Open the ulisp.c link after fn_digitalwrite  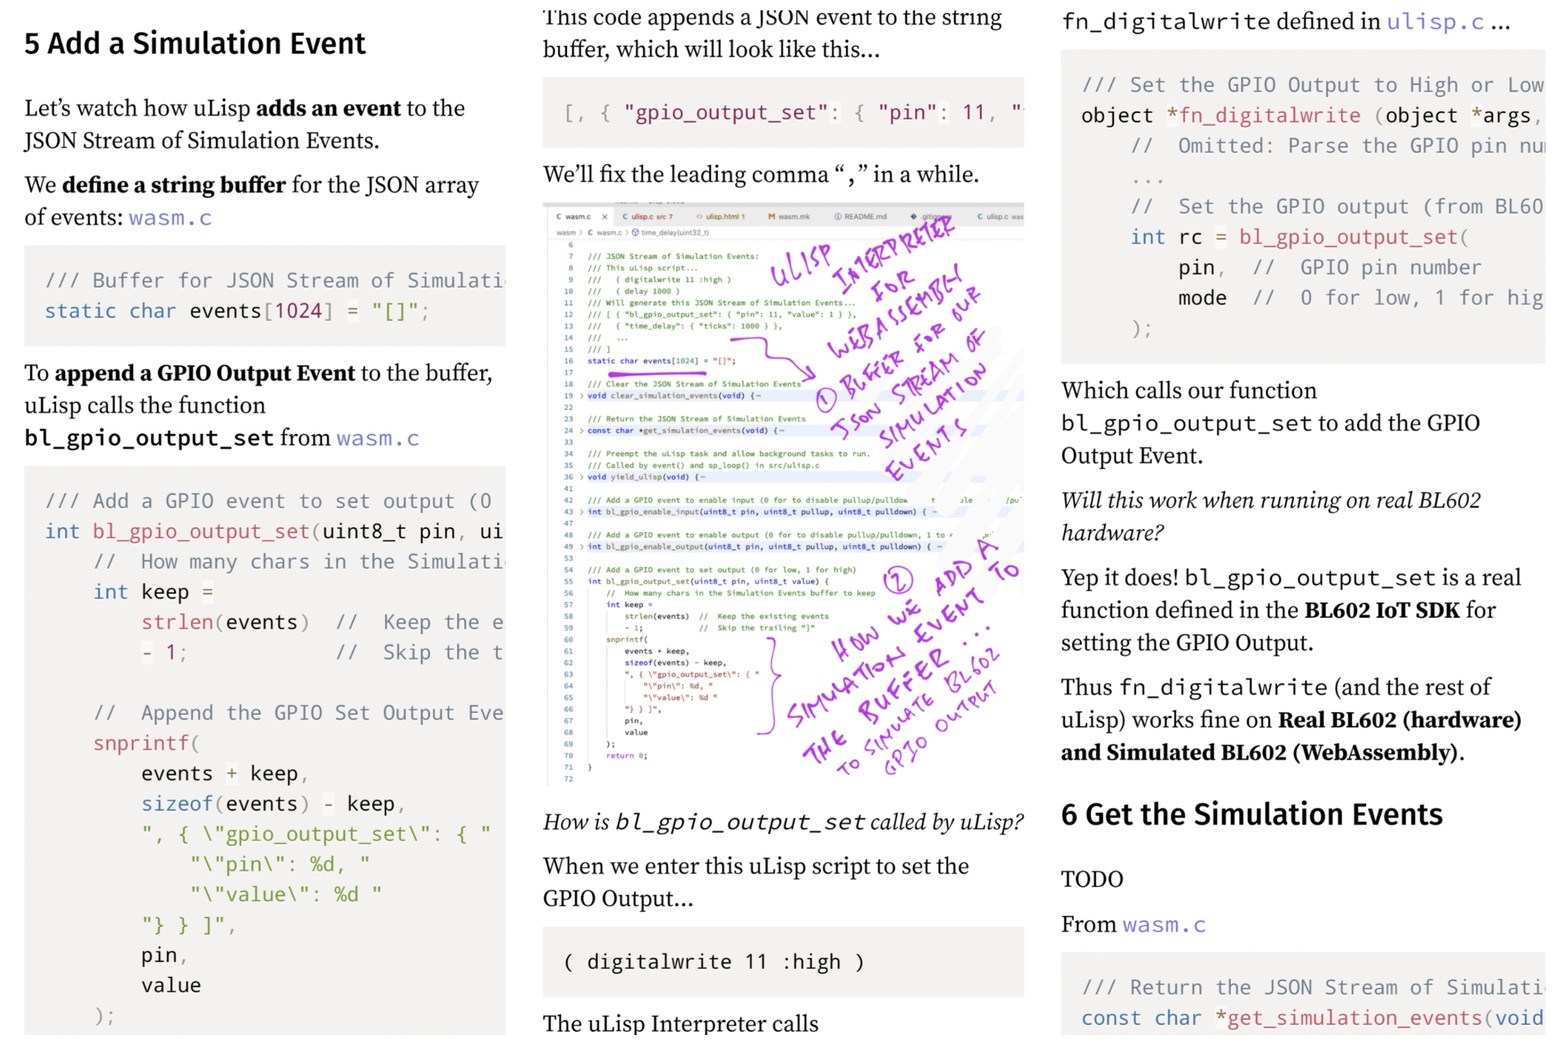pyautogui.click(x=1434, y=21)
